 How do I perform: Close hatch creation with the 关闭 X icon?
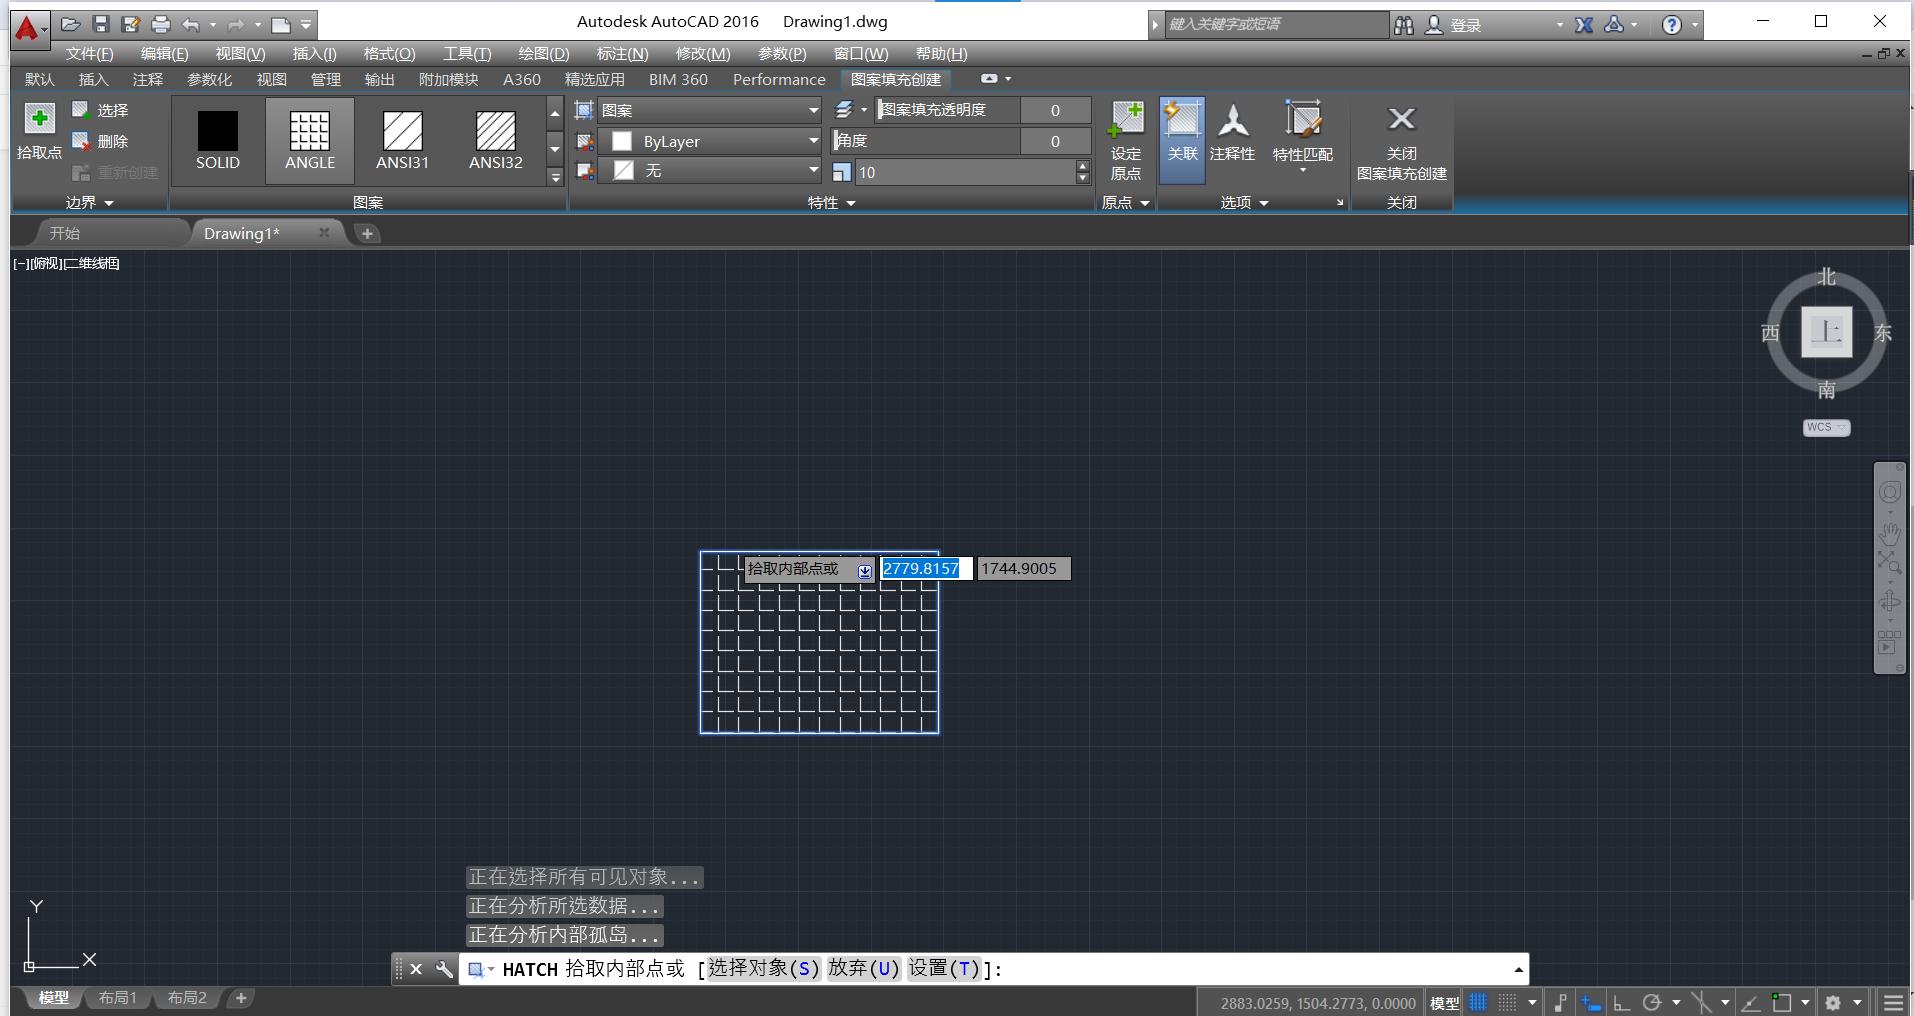pos(1401,119)
